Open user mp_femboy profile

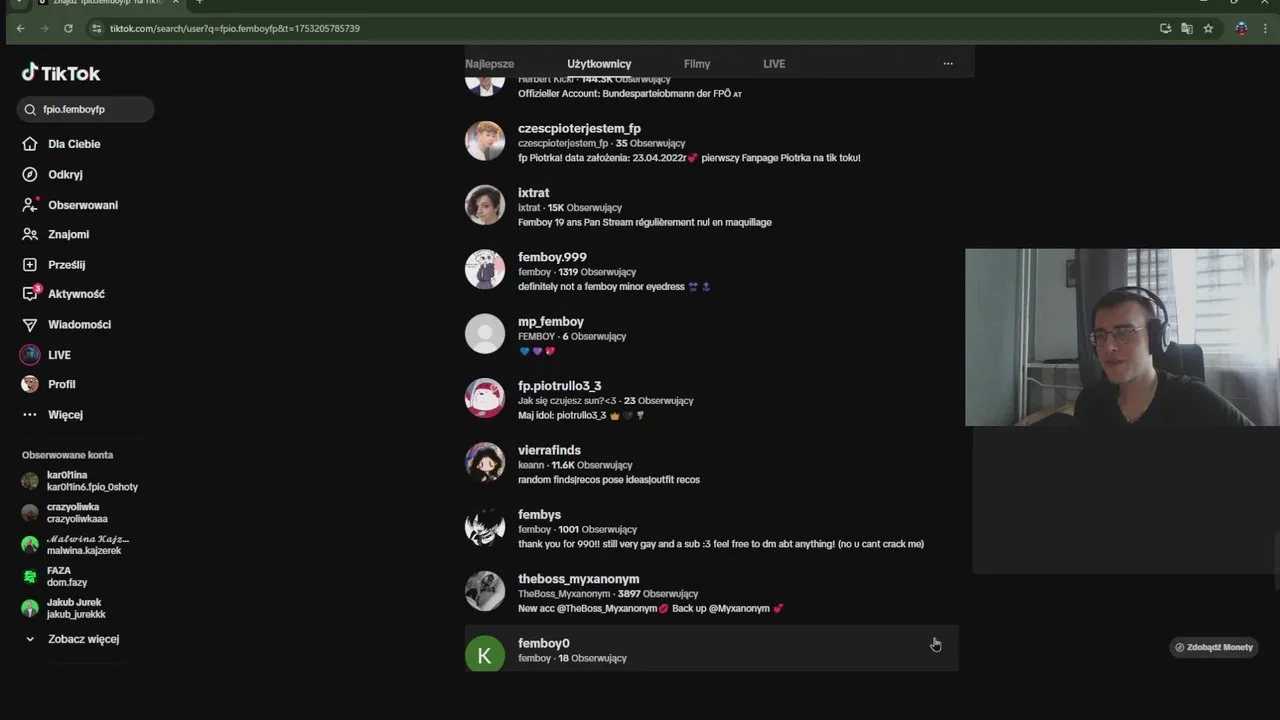click(711, 335)
